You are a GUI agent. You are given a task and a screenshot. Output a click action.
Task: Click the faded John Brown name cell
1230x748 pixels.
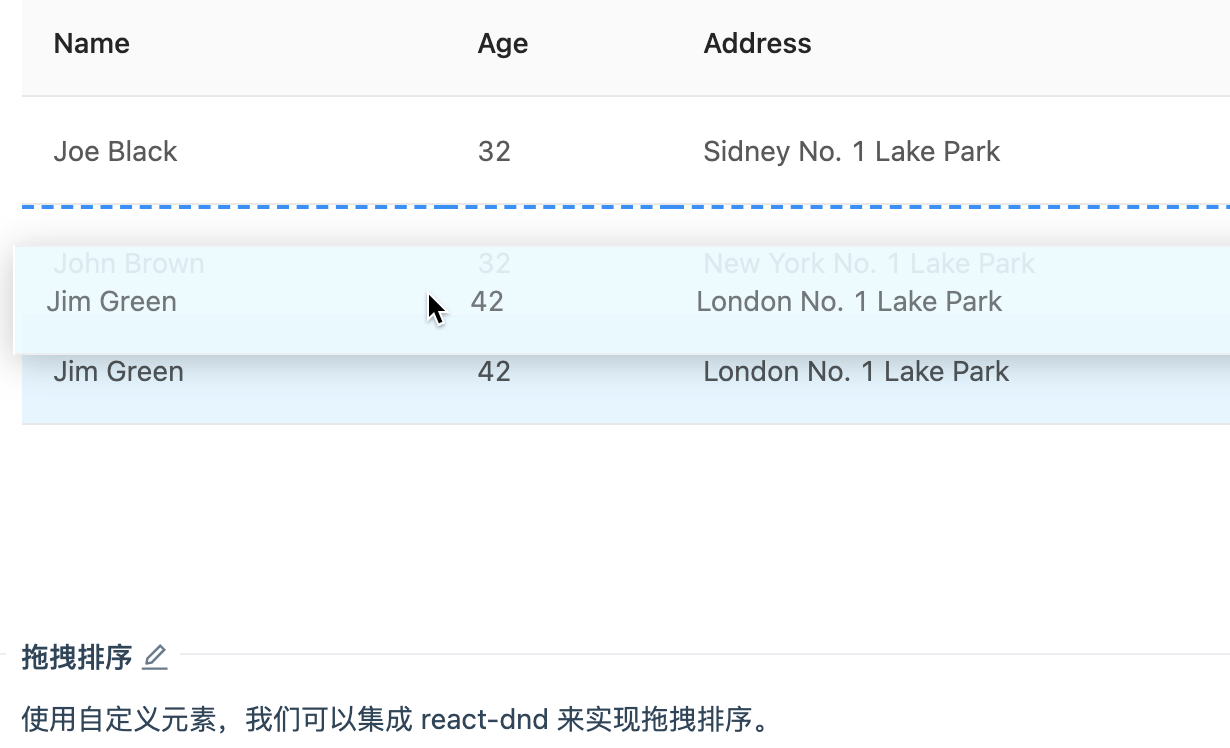(128, 263)
